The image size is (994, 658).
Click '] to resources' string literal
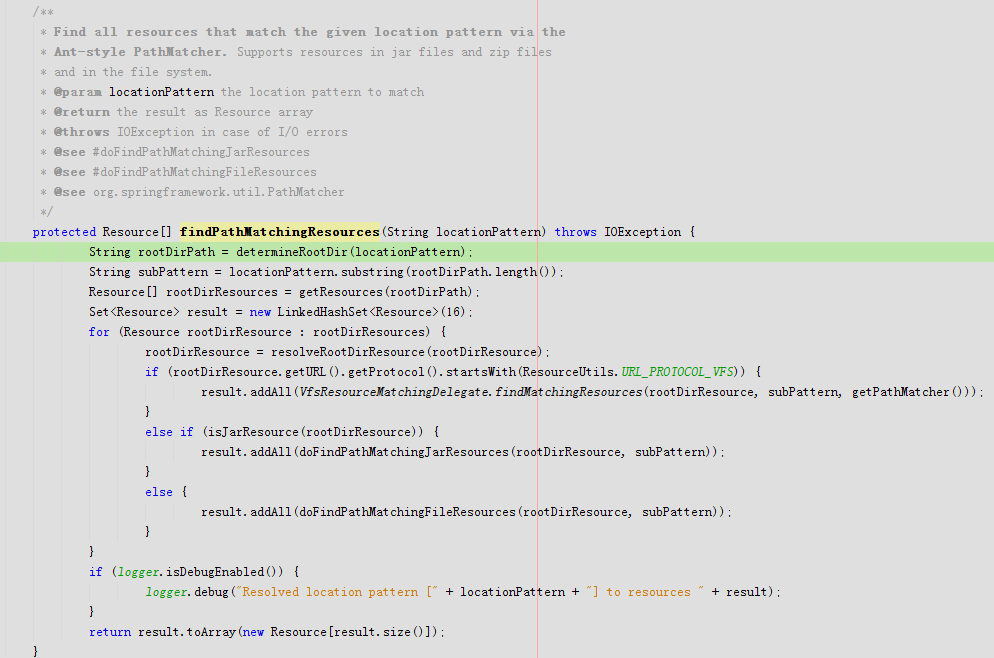click(x=645, y=592)
